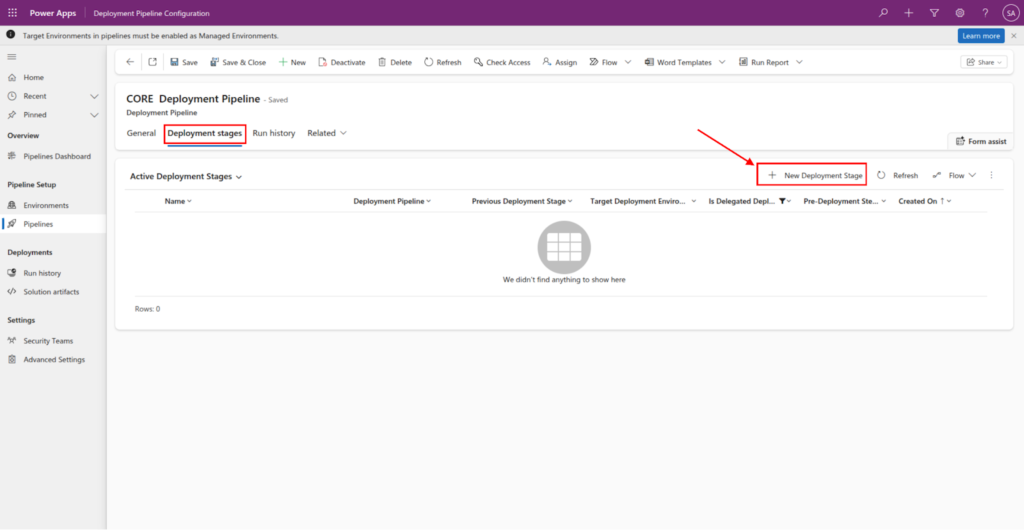Click the help question mark icon

985,13
